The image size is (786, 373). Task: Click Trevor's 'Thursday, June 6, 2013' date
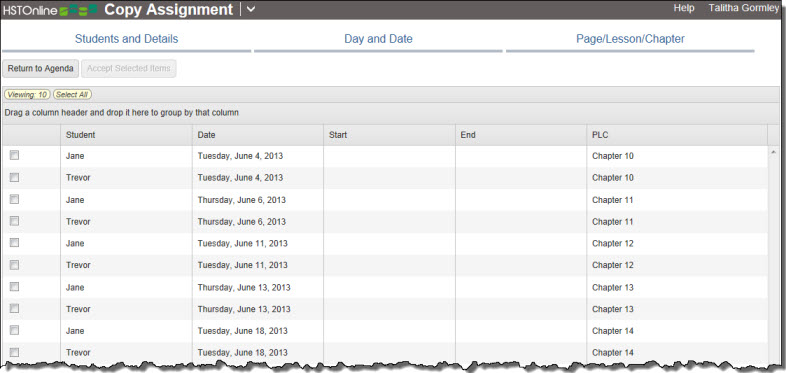[x=242, y=221]
